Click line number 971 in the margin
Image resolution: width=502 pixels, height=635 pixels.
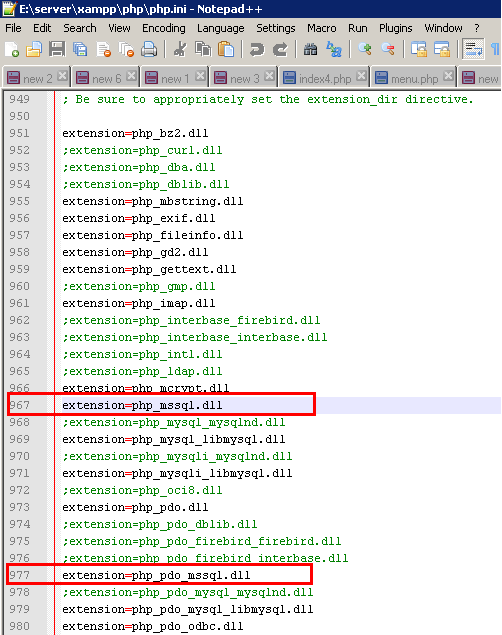pos(19,473)
